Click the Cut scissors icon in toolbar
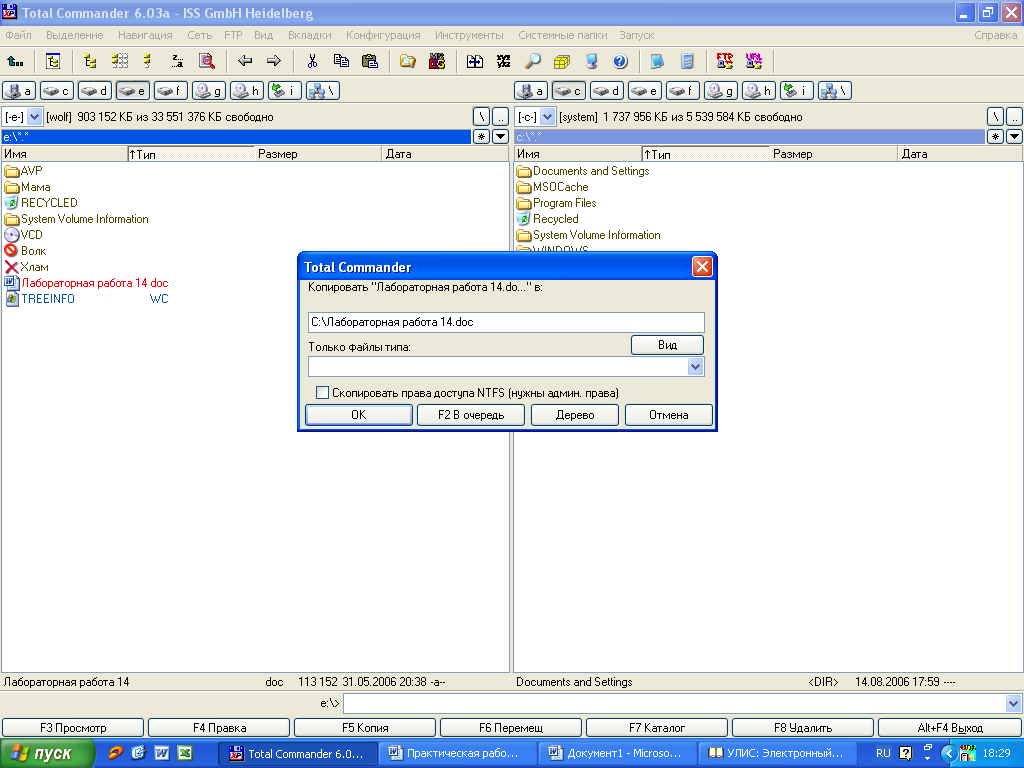 point(312,61)
